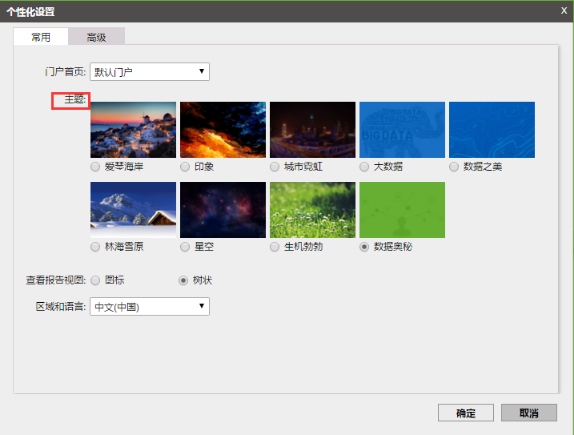Open the 门户首页 dropdown list
The height and width of the screenshot is (435, 574).
pyautogui.click(x=150, y=71)
